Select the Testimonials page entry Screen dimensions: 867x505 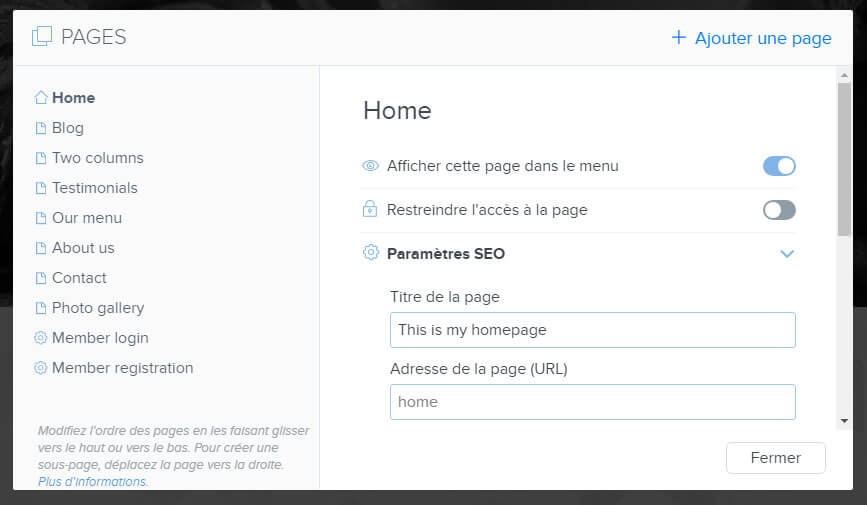[x=95, y=188]
